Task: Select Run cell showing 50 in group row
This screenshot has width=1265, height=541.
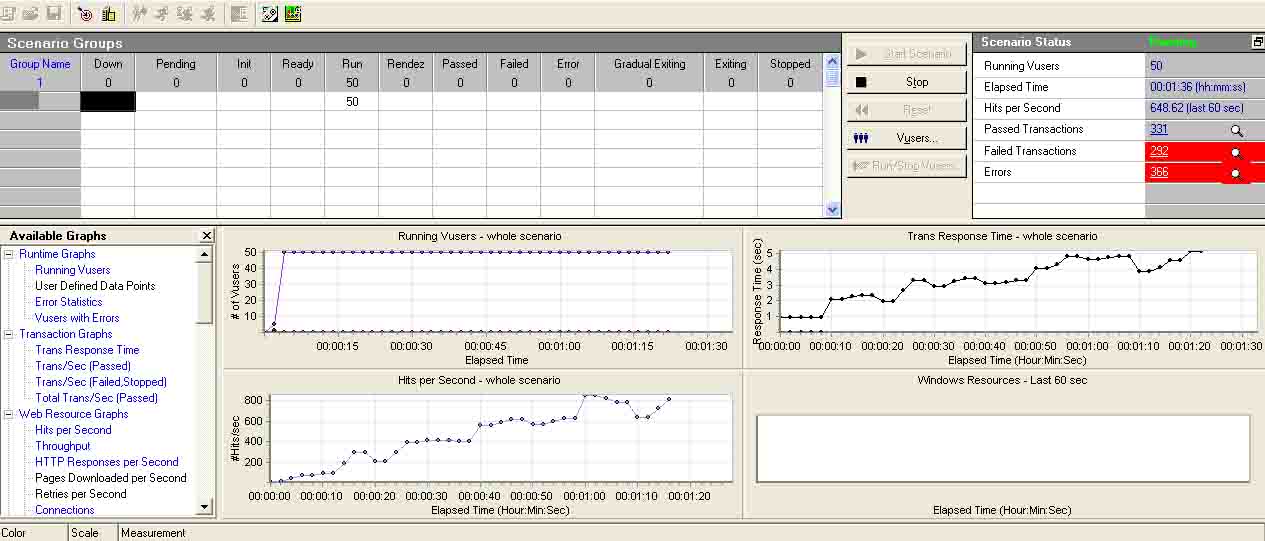Action: click(352, 101)
